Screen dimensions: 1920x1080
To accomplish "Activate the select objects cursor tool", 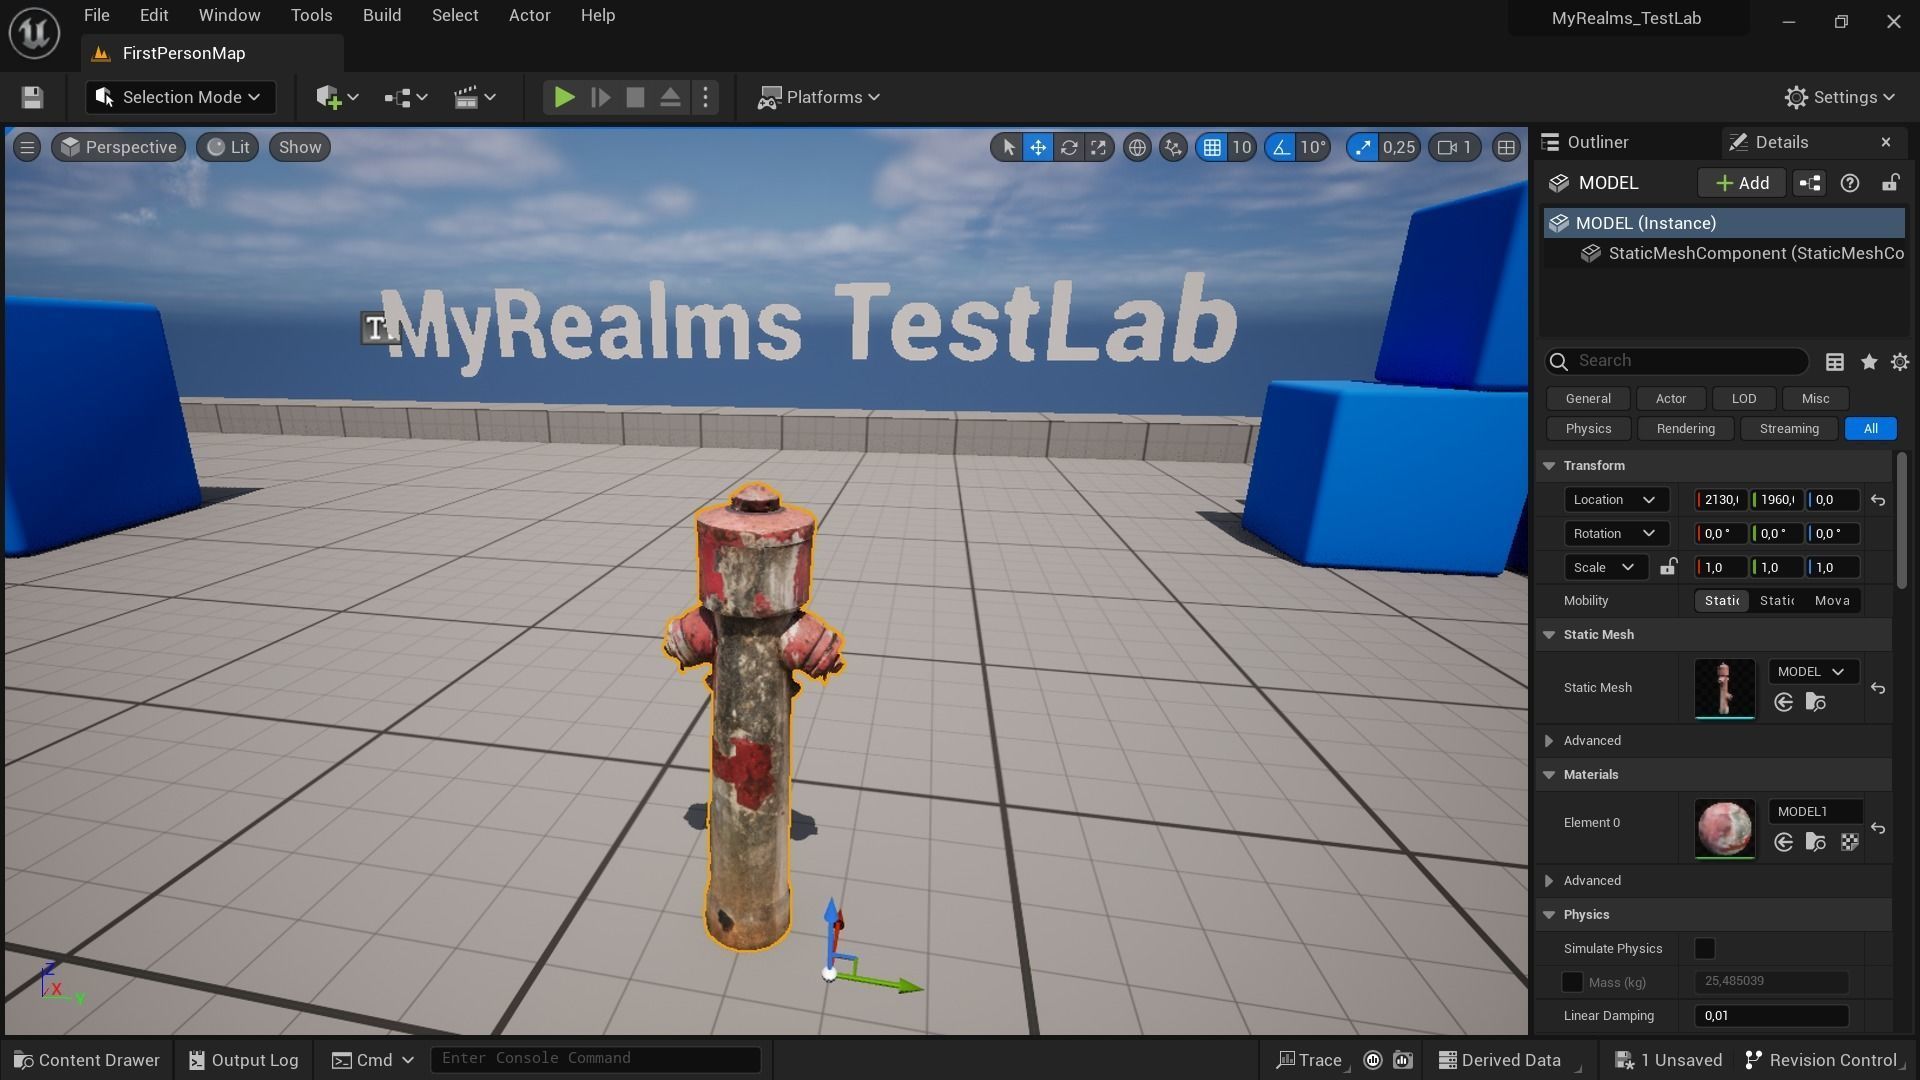I will tap(1008, 147).
